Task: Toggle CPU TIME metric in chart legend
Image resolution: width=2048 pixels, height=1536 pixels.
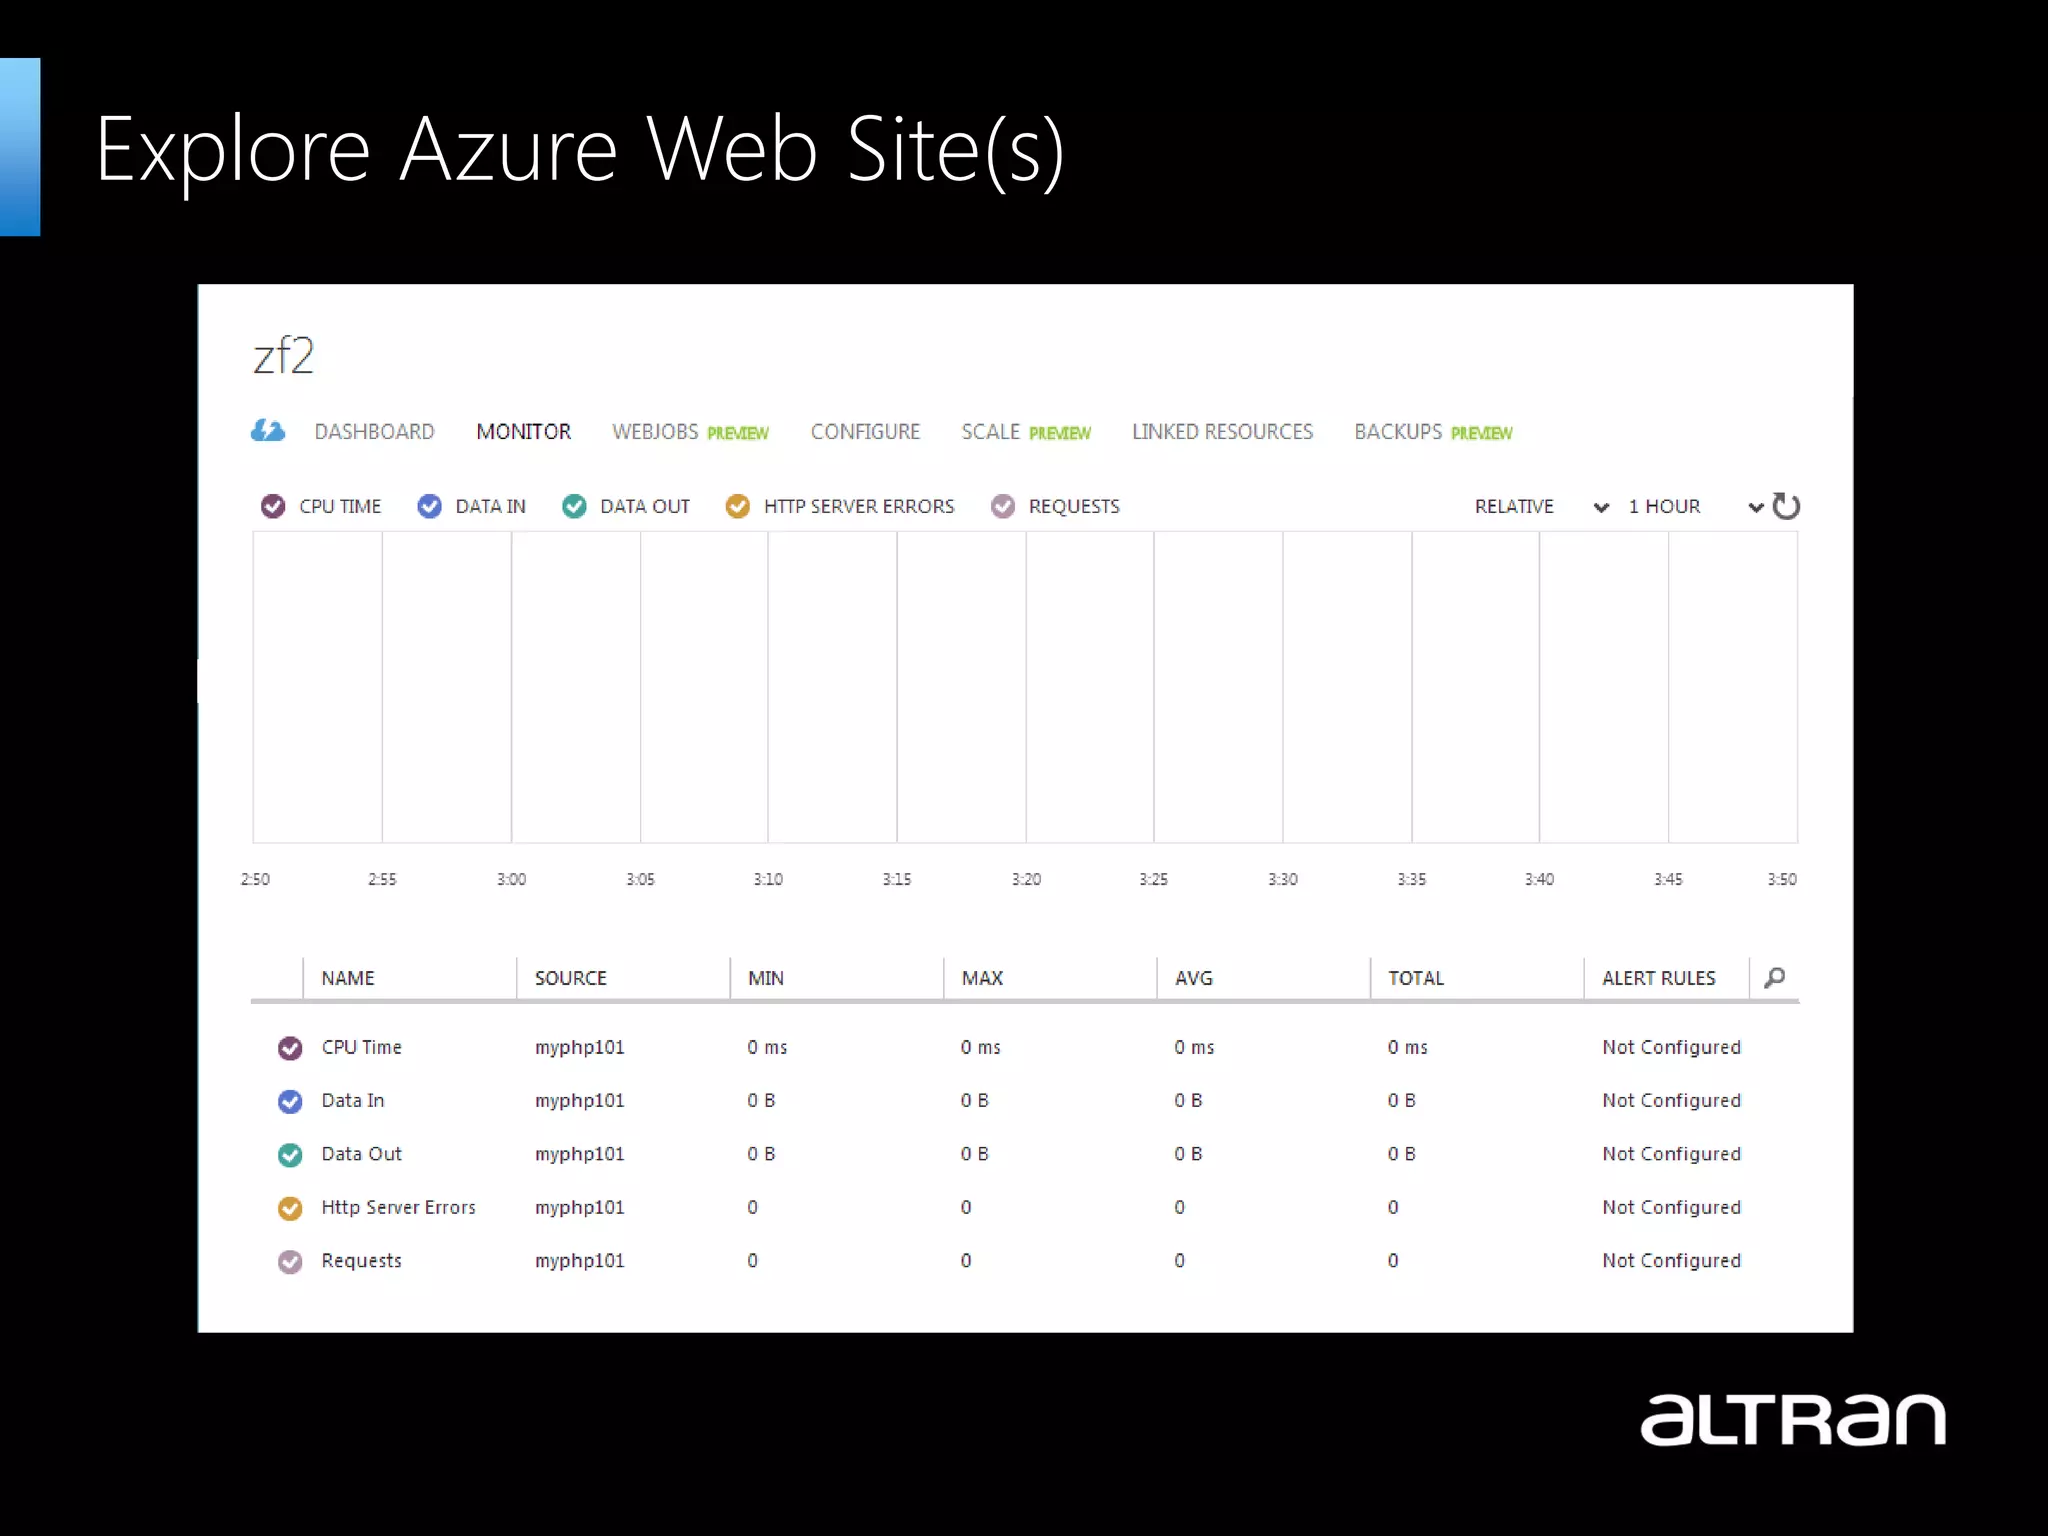Action: [273, 506]
